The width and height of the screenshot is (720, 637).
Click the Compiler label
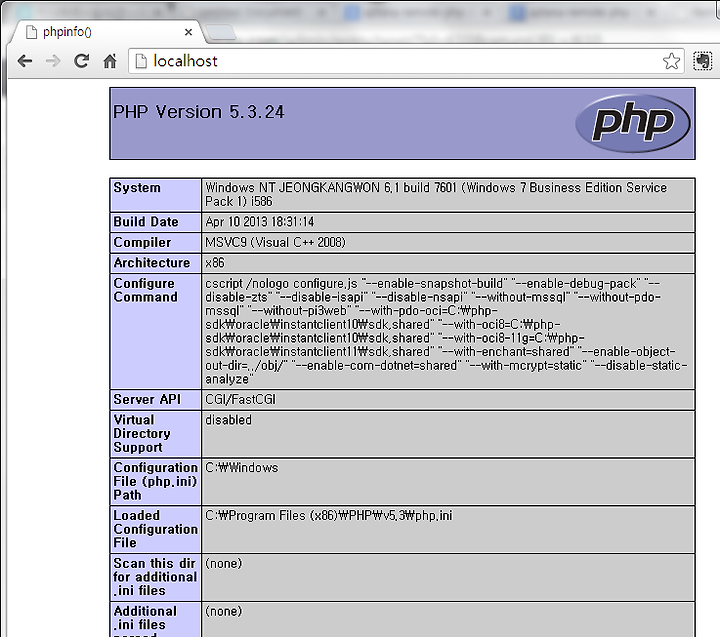point(142,242)
